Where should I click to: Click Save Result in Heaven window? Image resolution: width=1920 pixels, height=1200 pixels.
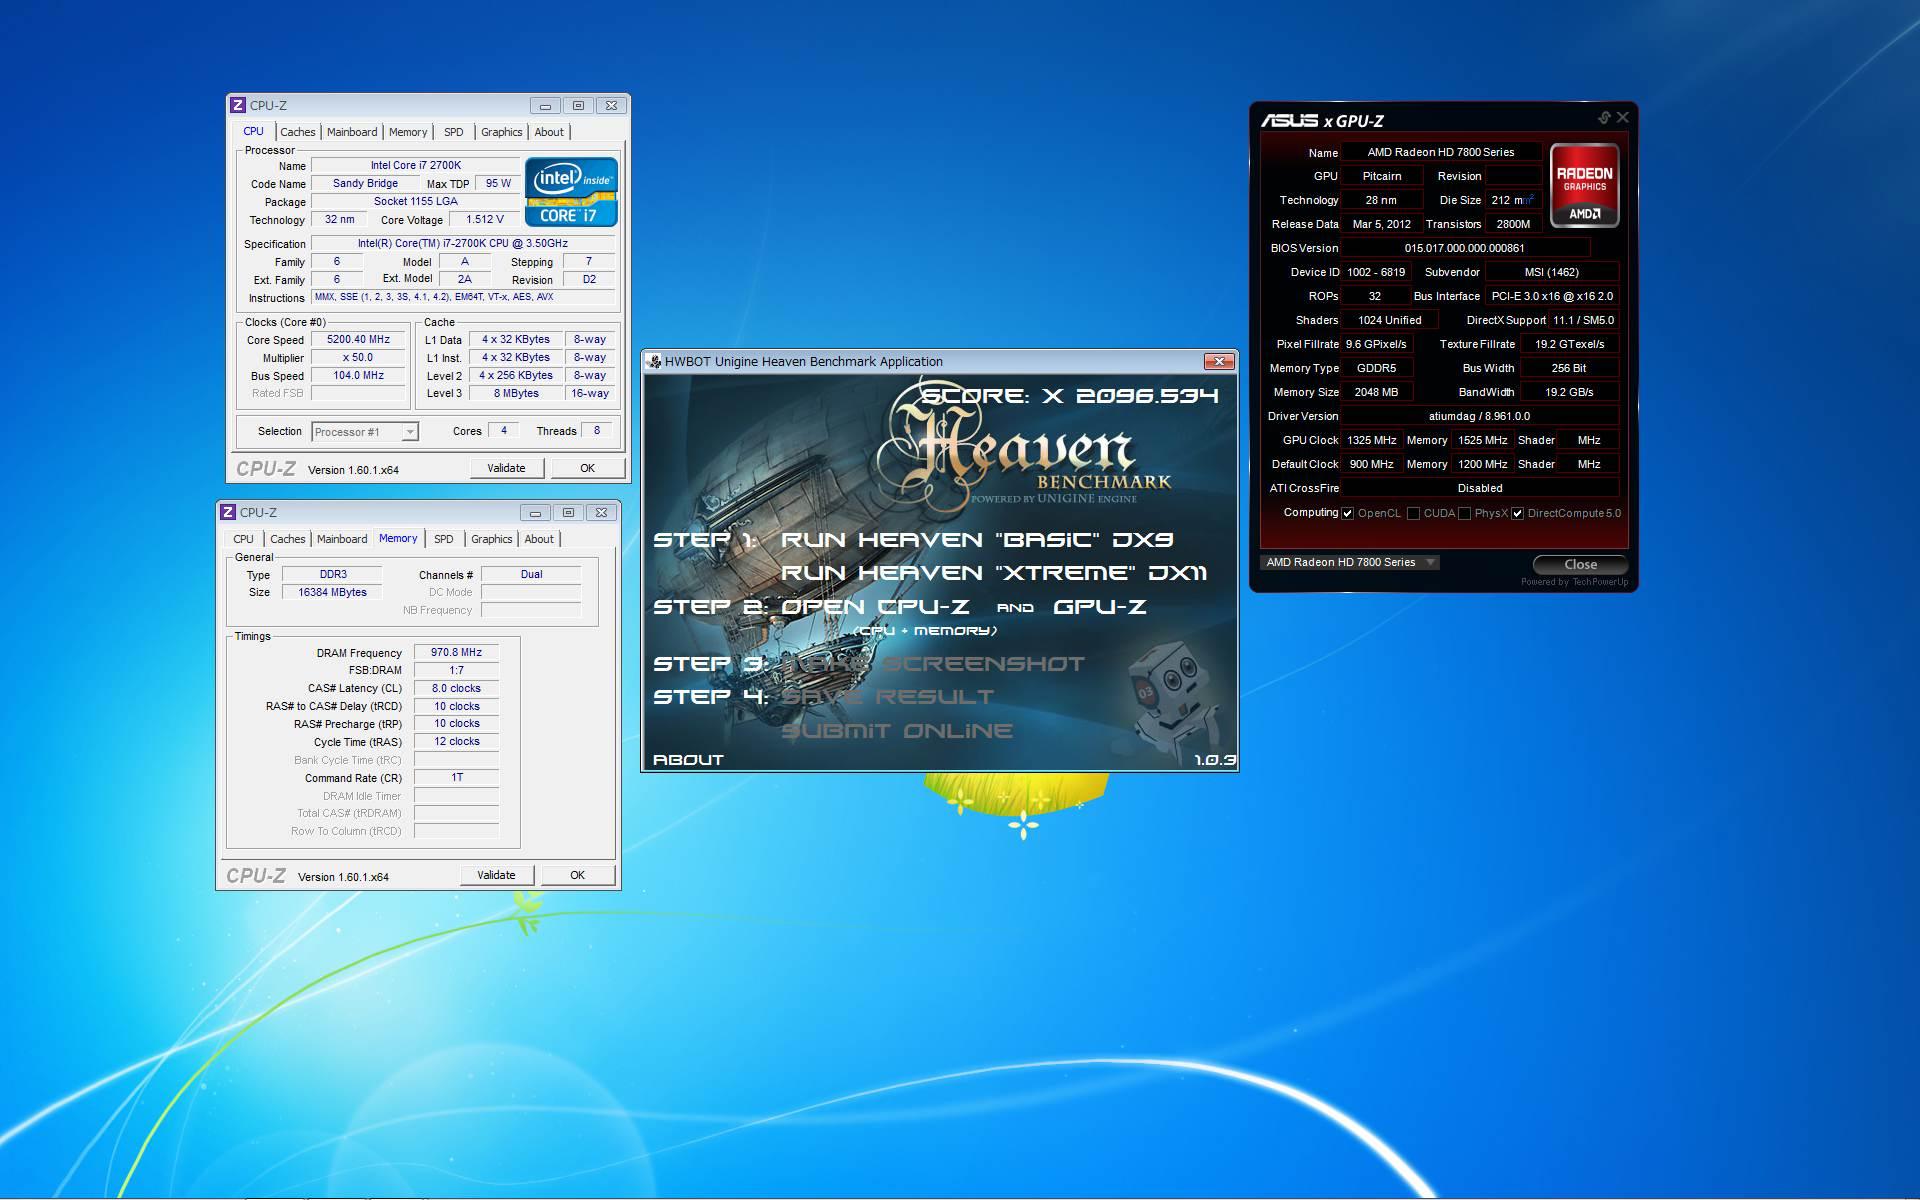coord(888,697)
